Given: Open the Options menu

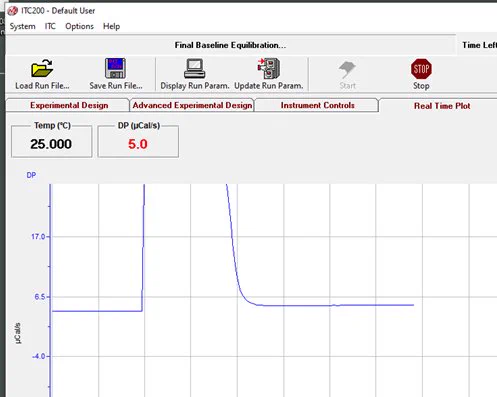Looking at the screenshot, I should pyautogui.click(x=79, y=26).
